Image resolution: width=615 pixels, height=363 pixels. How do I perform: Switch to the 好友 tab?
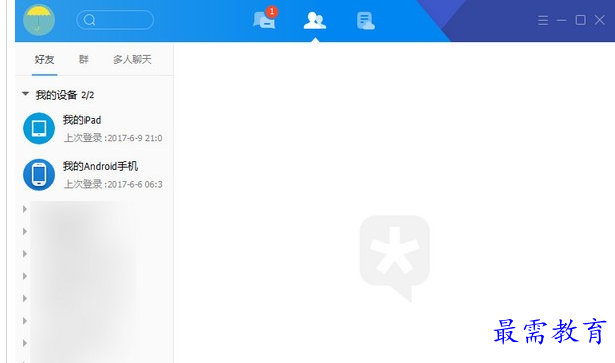point(44,60)
